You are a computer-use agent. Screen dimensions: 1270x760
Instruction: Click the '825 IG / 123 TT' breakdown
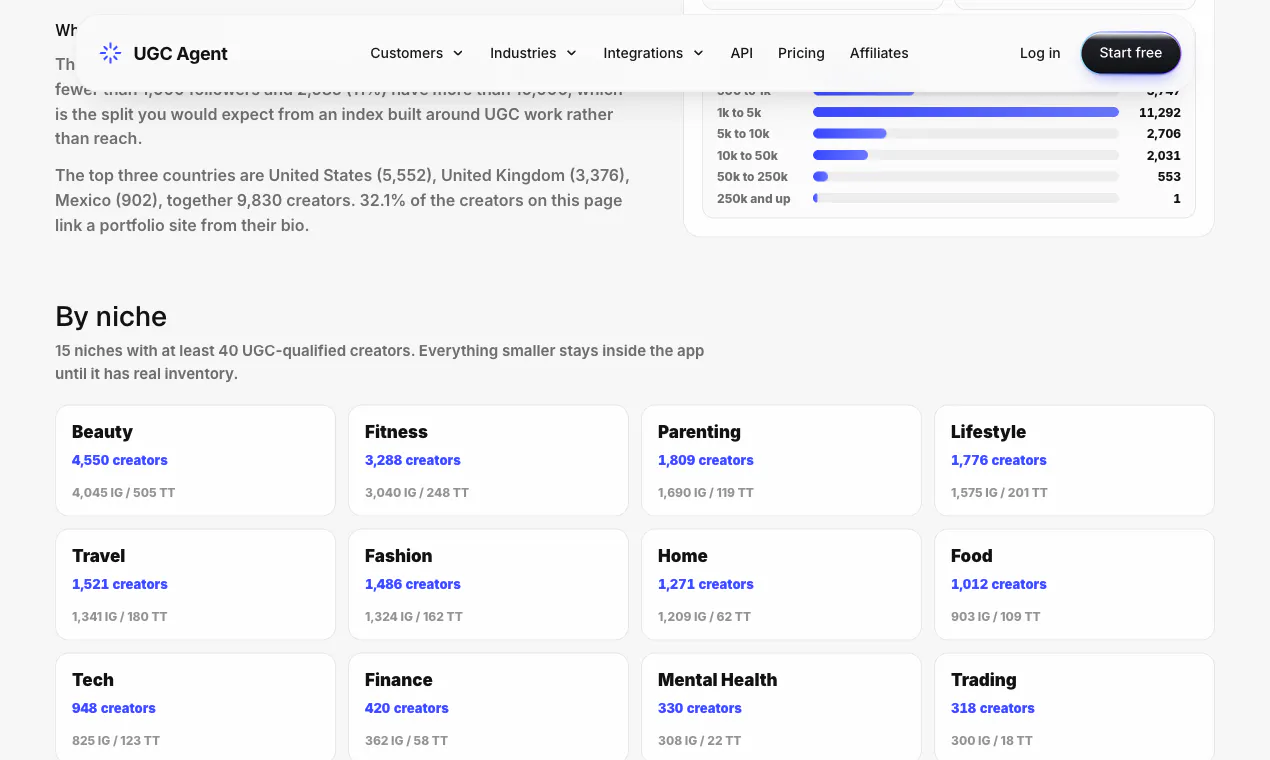coord(115,741)
